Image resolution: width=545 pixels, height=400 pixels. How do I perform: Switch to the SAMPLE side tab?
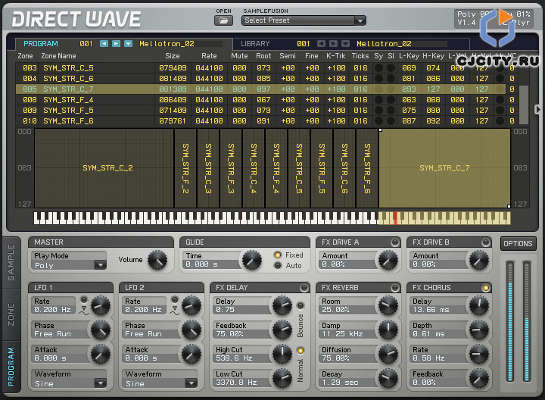click(11, 261)
